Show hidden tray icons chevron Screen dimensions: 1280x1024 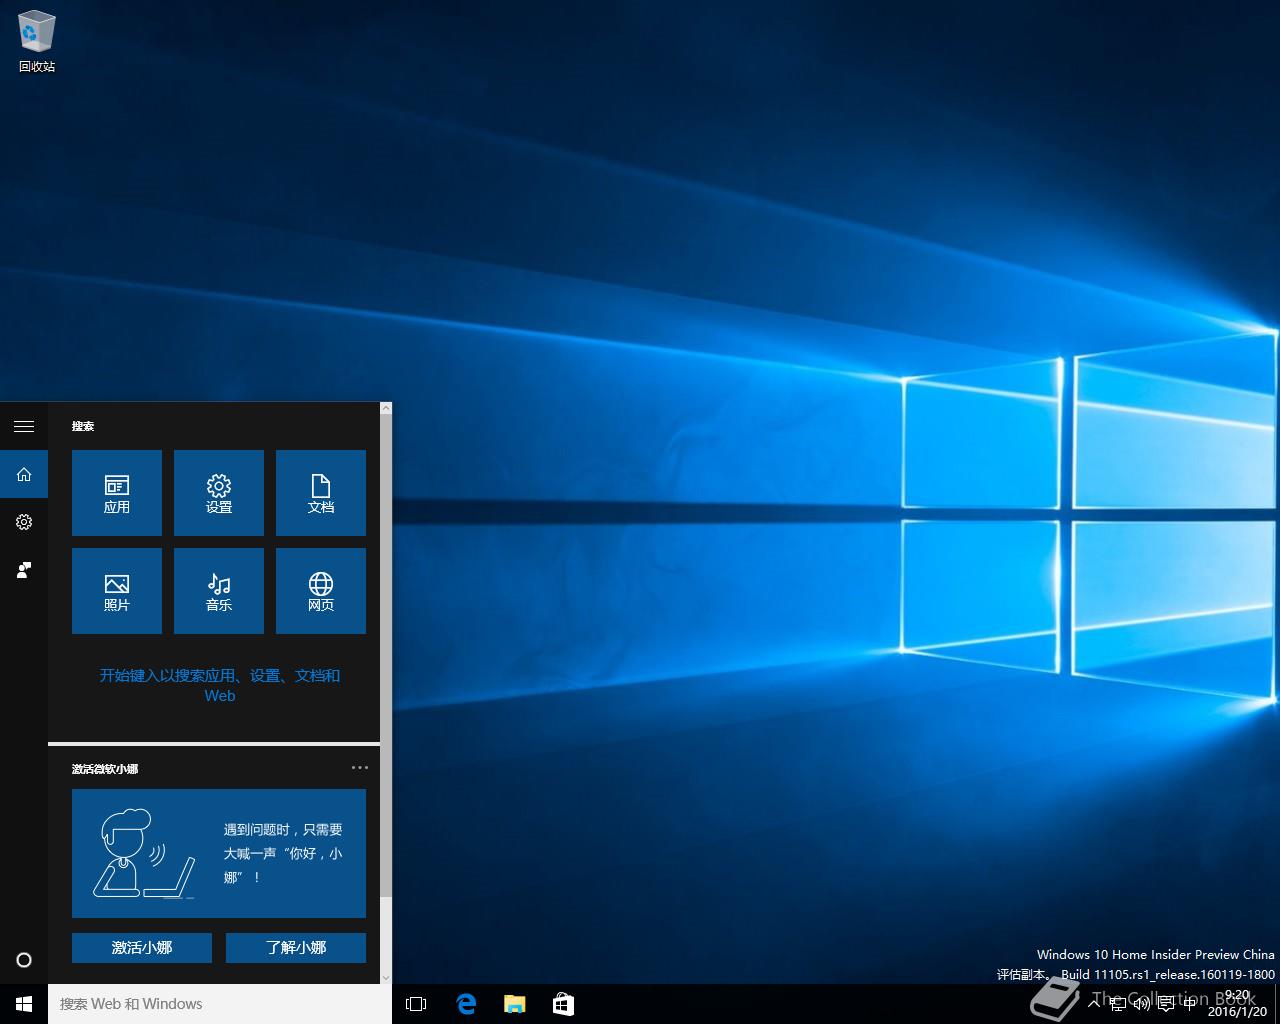click(1093, 1003)
